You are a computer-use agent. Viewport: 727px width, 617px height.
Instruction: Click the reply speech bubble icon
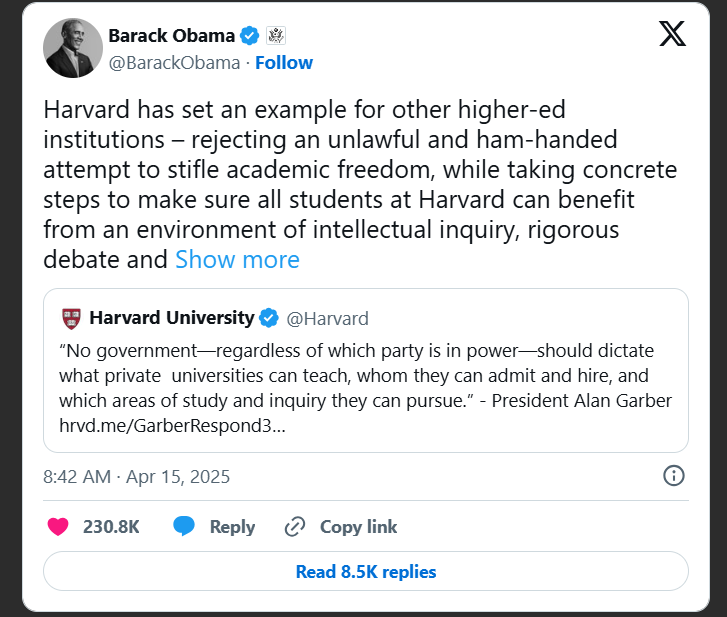point(183,527)
